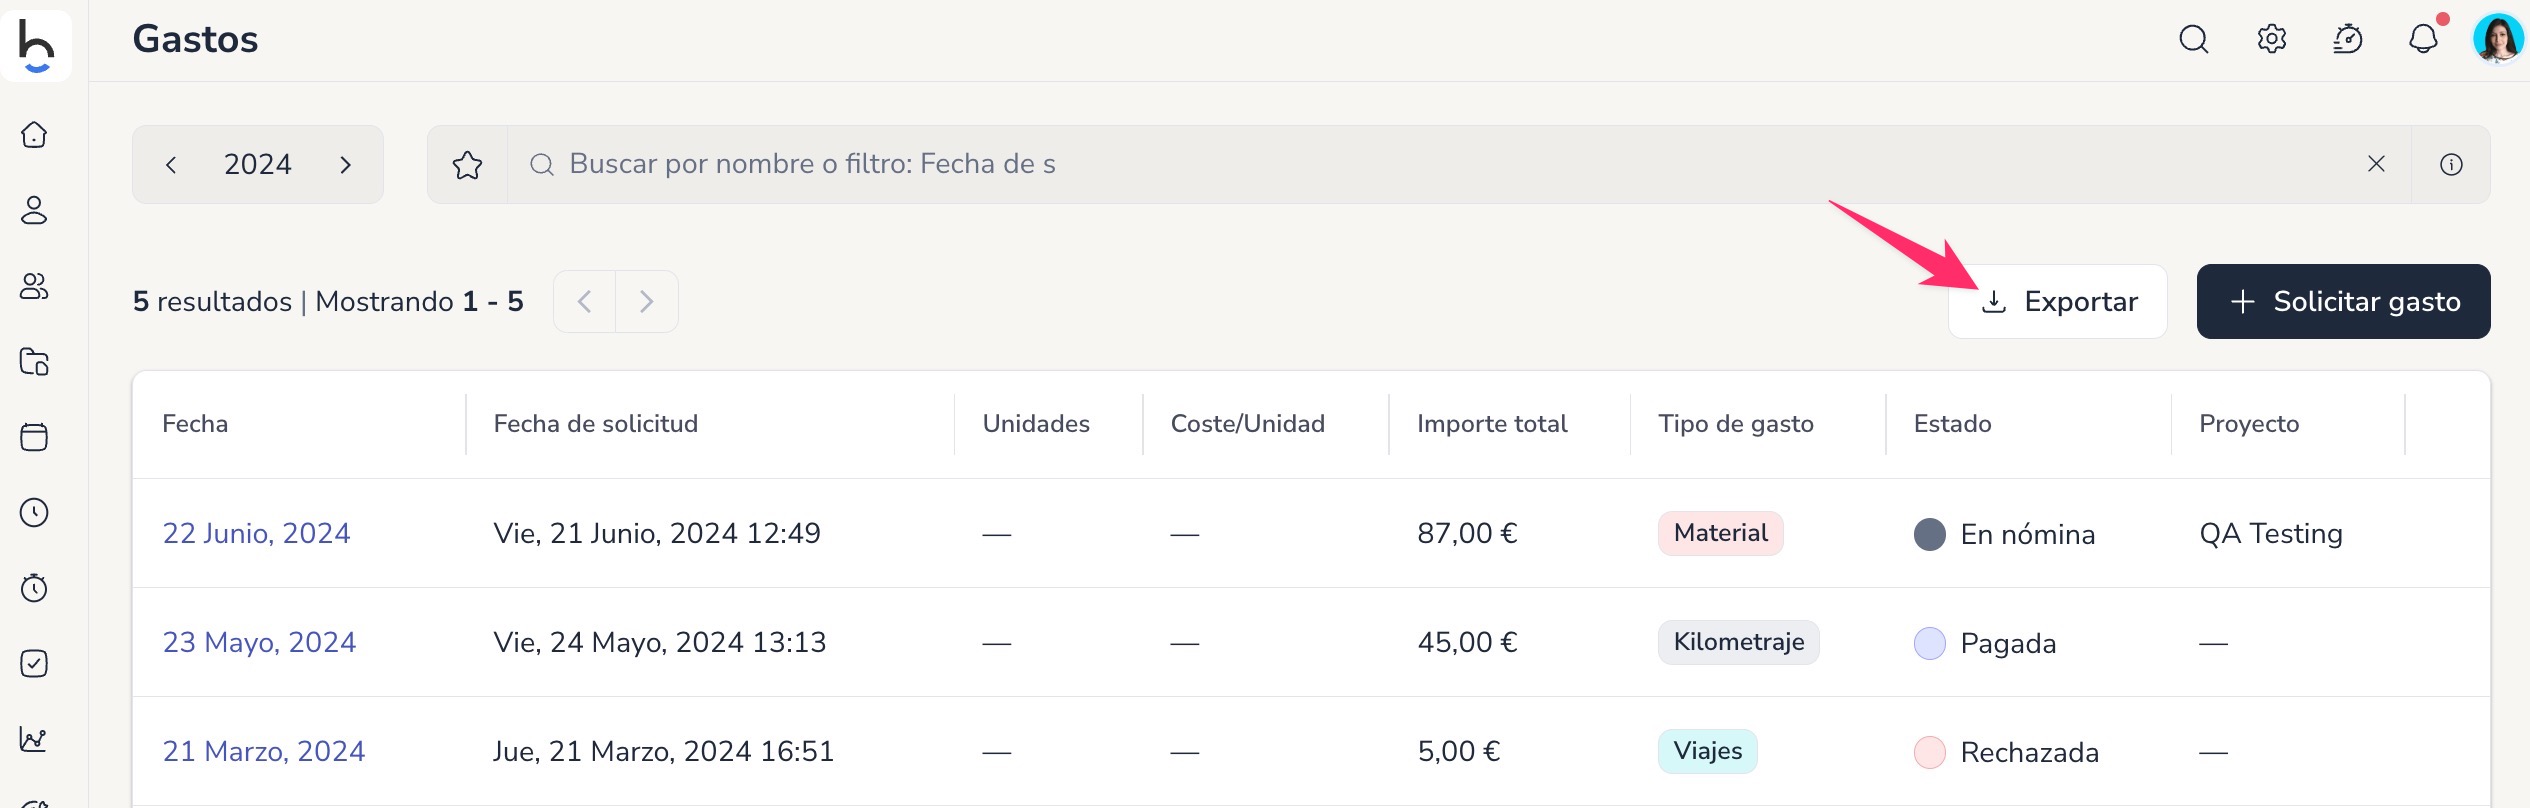This screenshot has height=808, width=2530.
Task: Open the tasks checkmark sidebar icon
Action: [34, 663]
